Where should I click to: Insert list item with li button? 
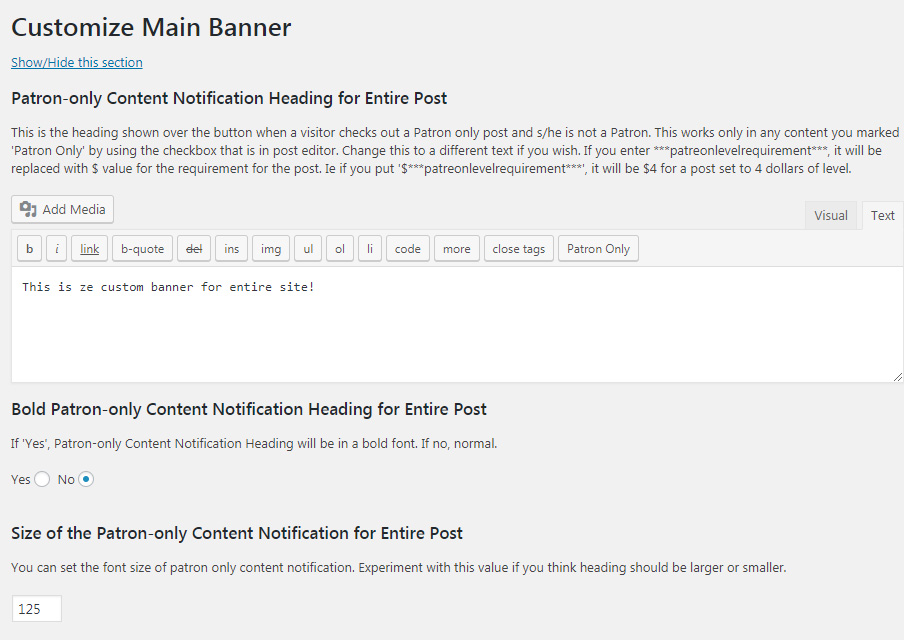coord(370,249)
